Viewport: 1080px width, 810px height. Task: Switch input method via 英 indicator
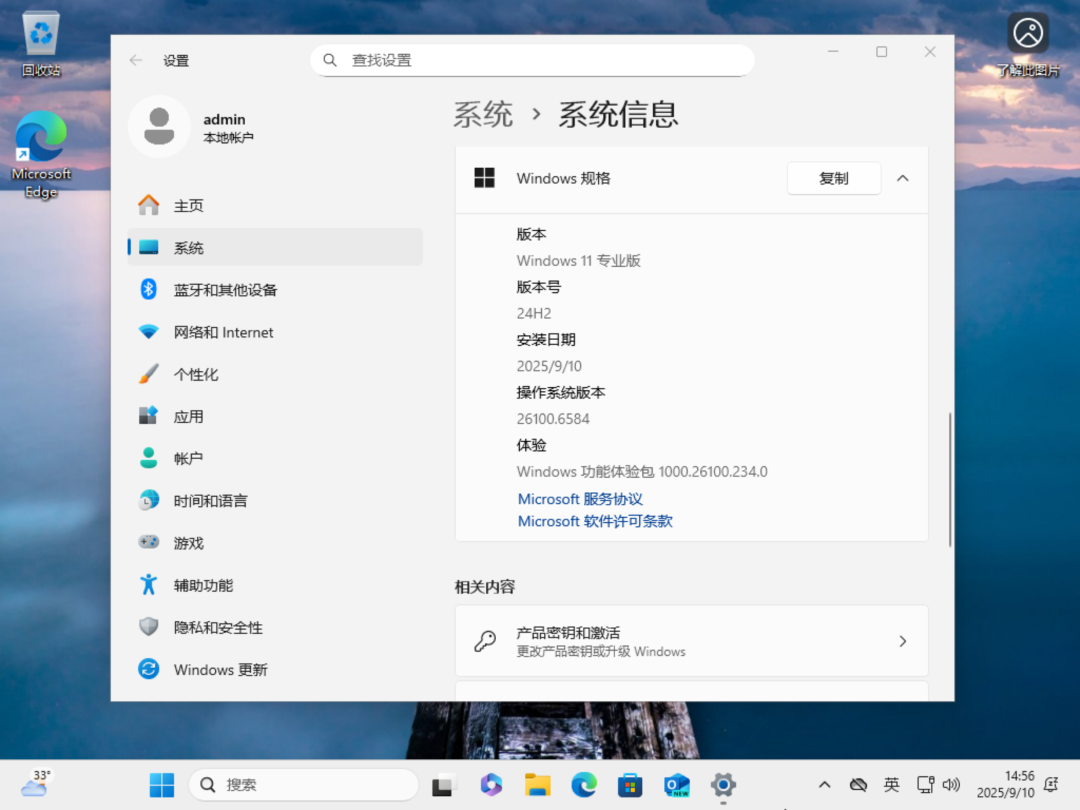891,785
